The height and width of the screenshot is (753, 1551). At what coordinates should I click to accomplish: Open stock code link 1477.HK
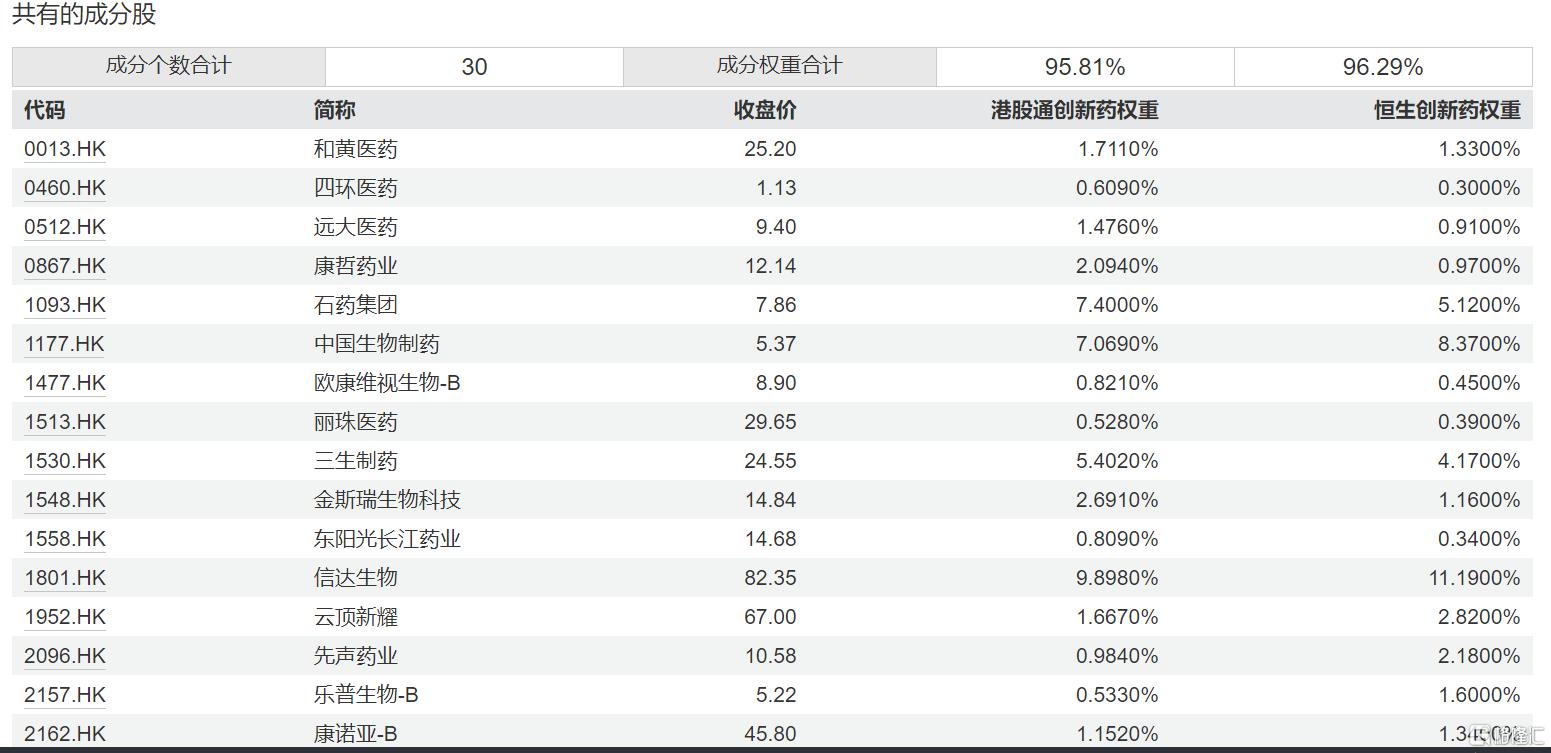click(65, 383)
